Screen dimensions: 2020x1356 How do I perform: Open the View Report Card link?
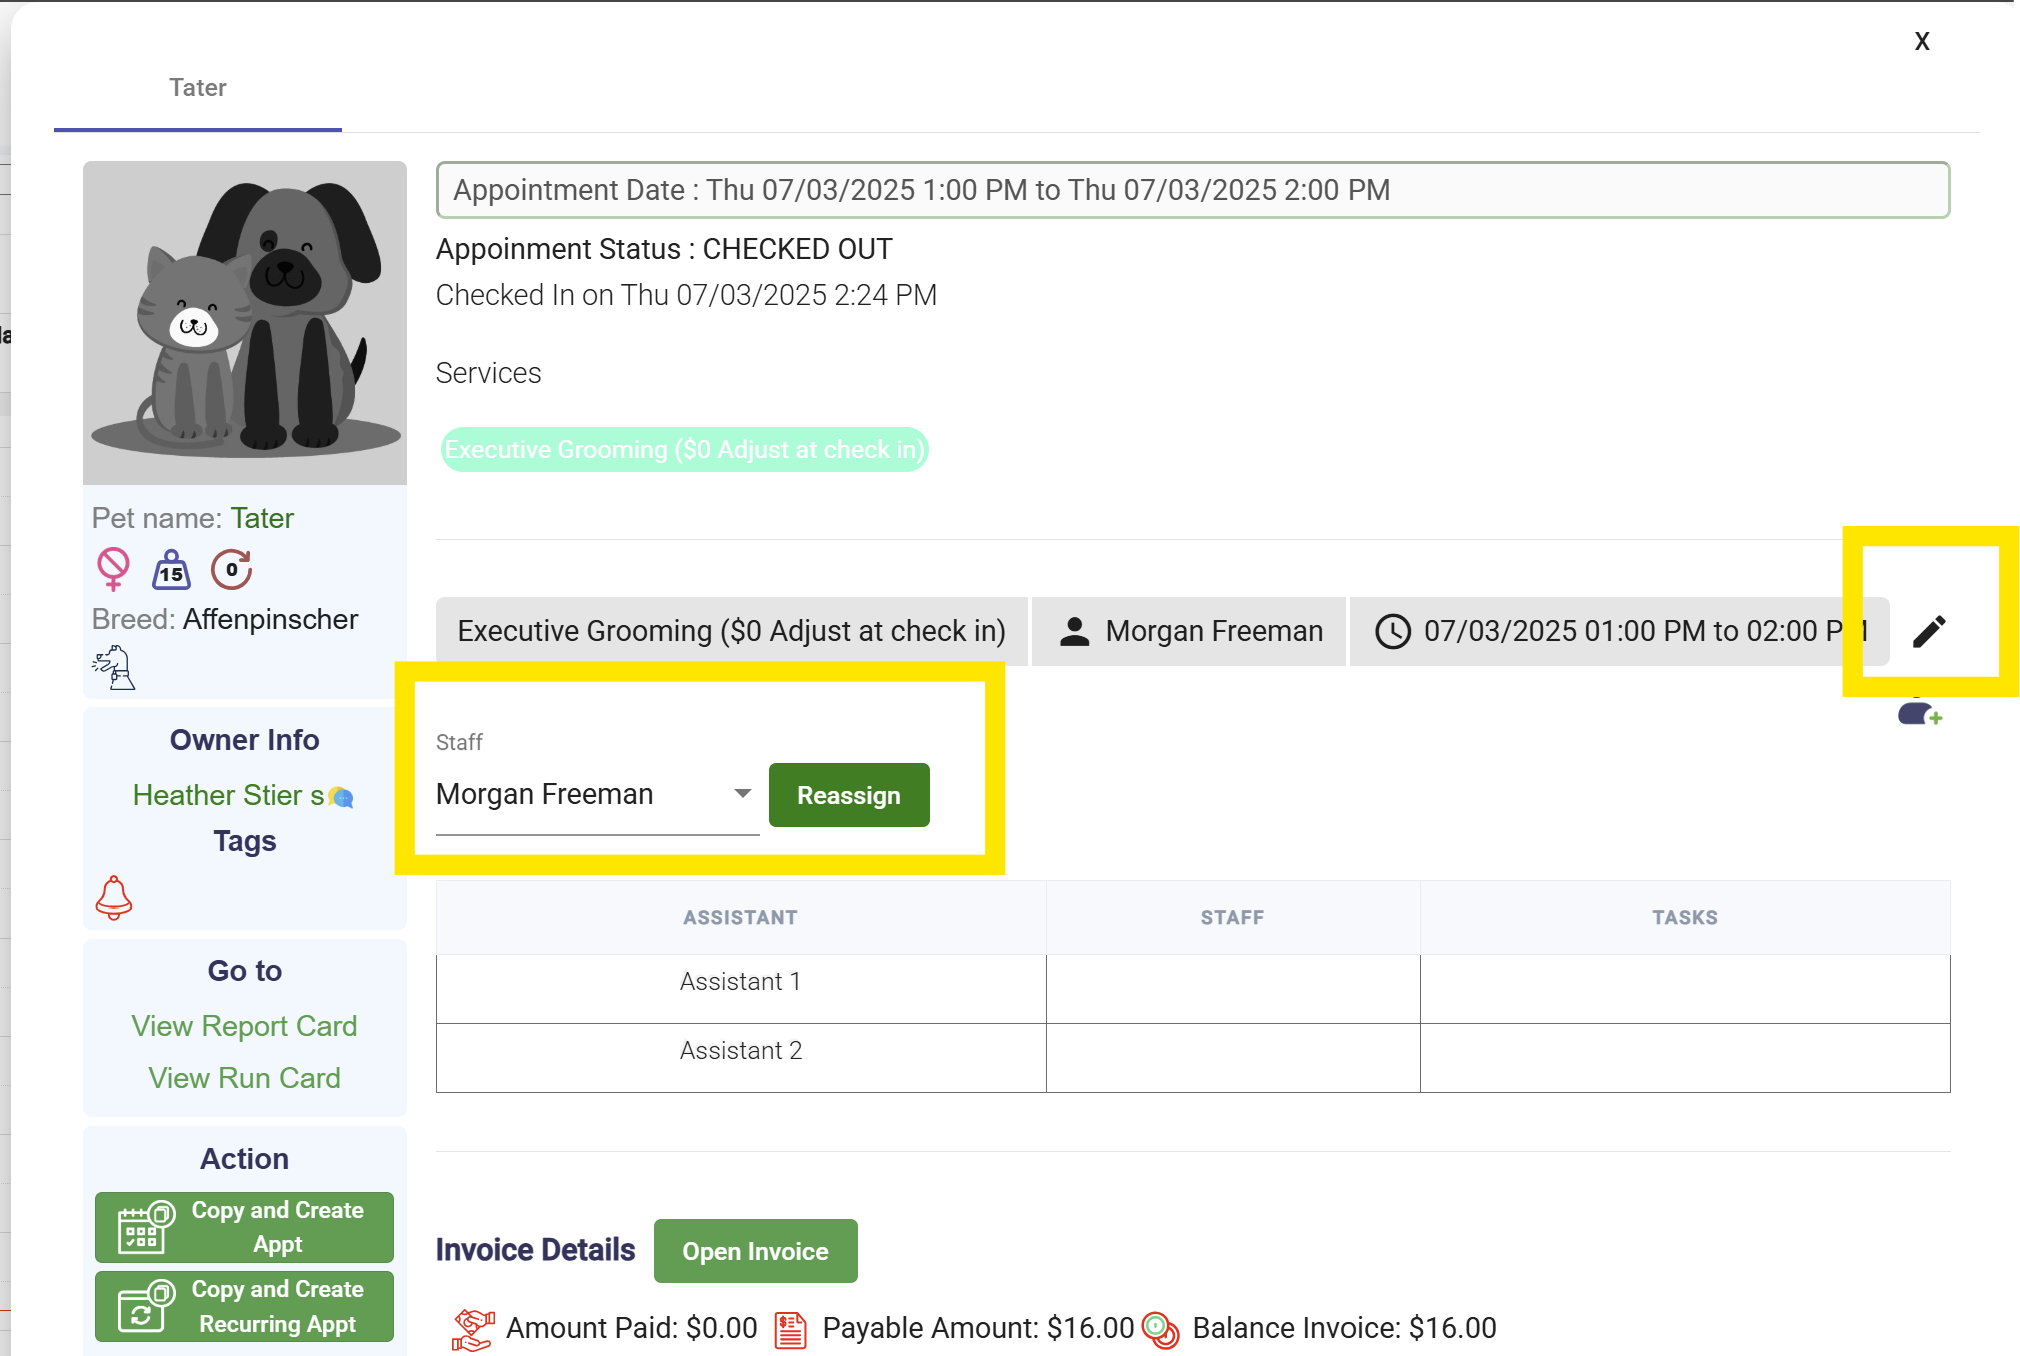pos(244,1026)
